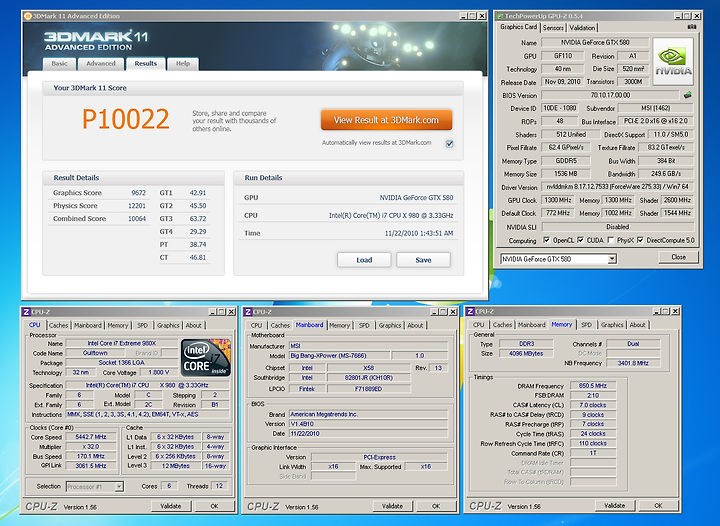
Task: Click the CAS# Latency 7.0 clocks value
Action: [x=592, y=405]
